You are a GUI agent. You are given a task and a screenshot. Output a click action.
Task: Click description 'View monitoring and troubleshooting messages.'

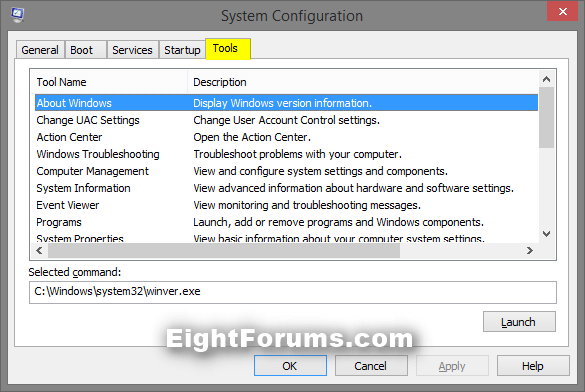tap(307, 205)
